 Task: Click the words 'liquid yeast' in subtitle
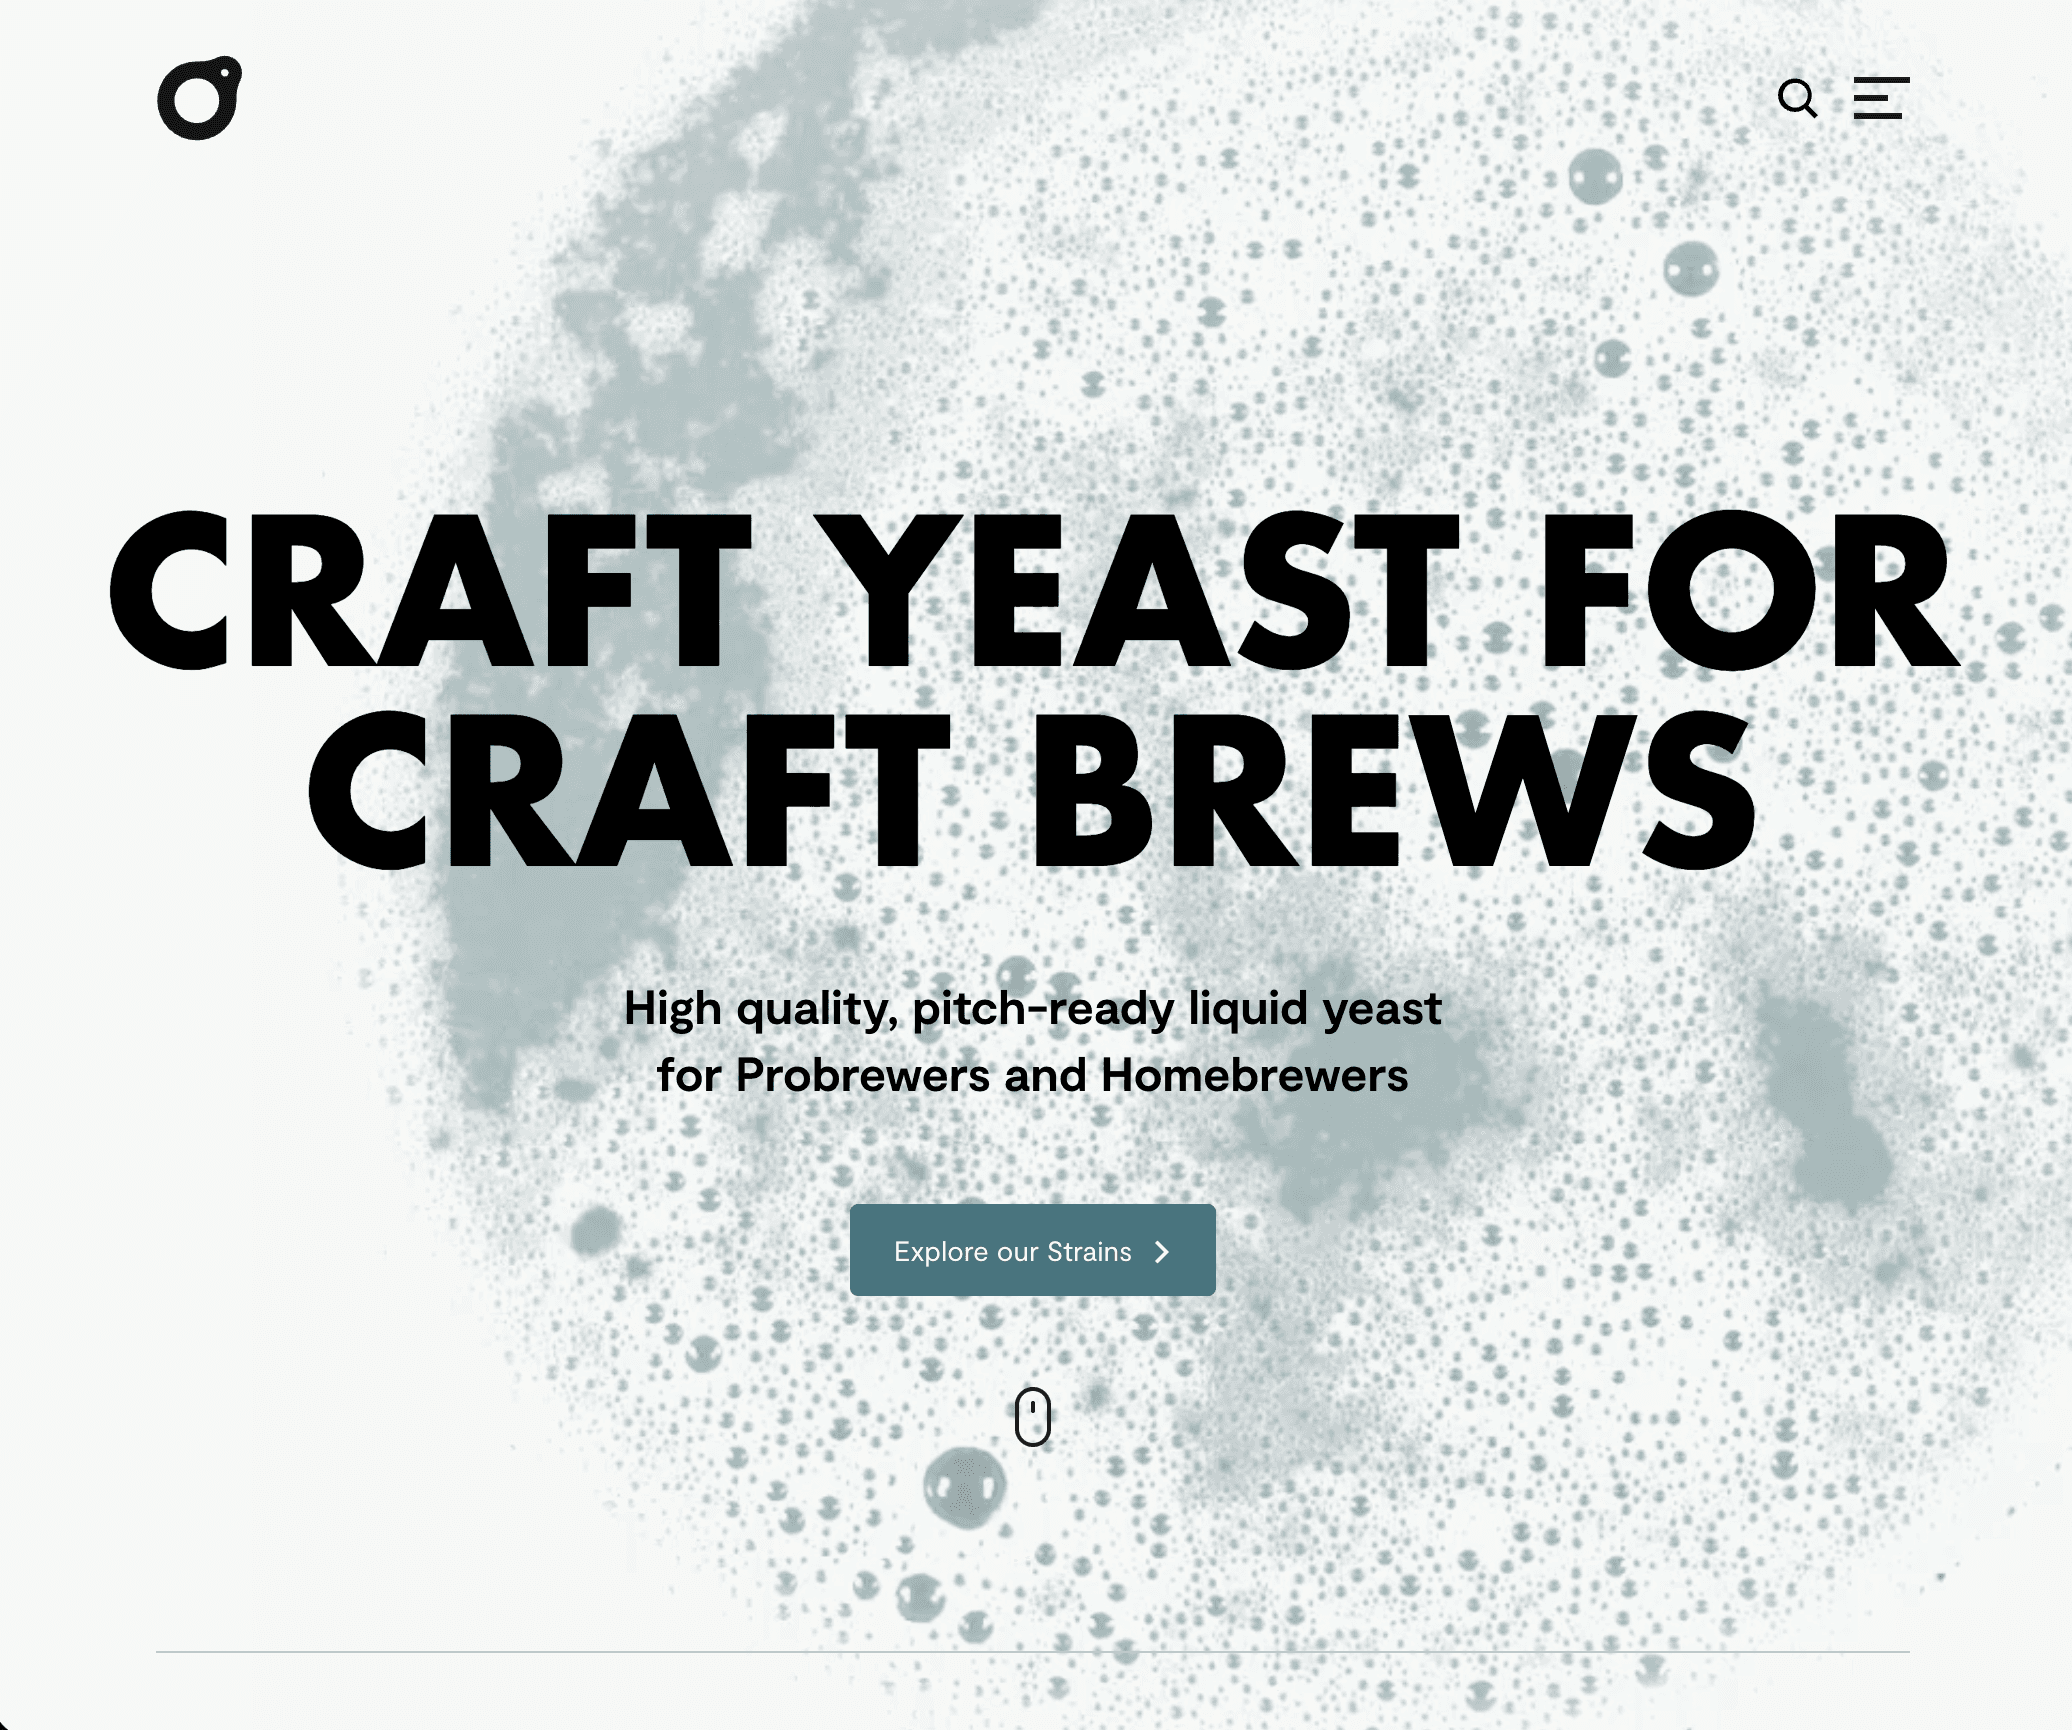[x=1315, y=1009]
